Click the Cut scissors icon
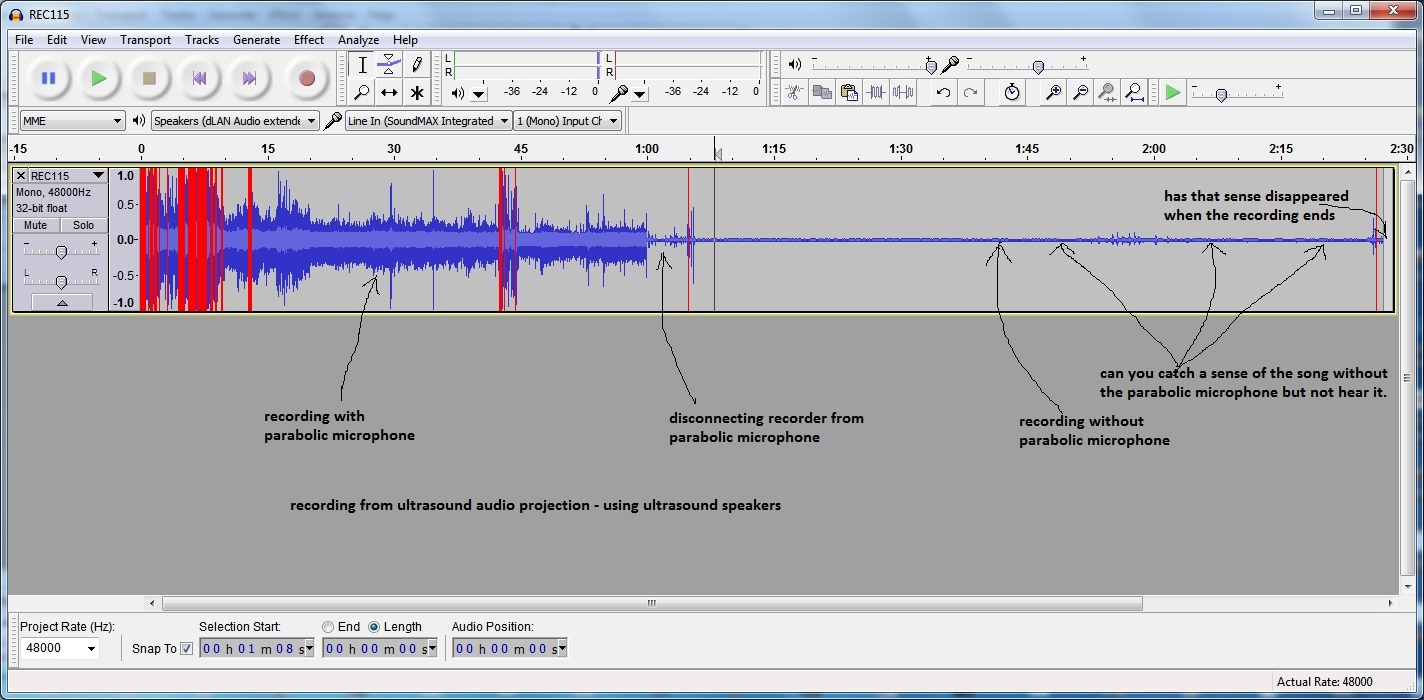 click(x=794, y=92)
